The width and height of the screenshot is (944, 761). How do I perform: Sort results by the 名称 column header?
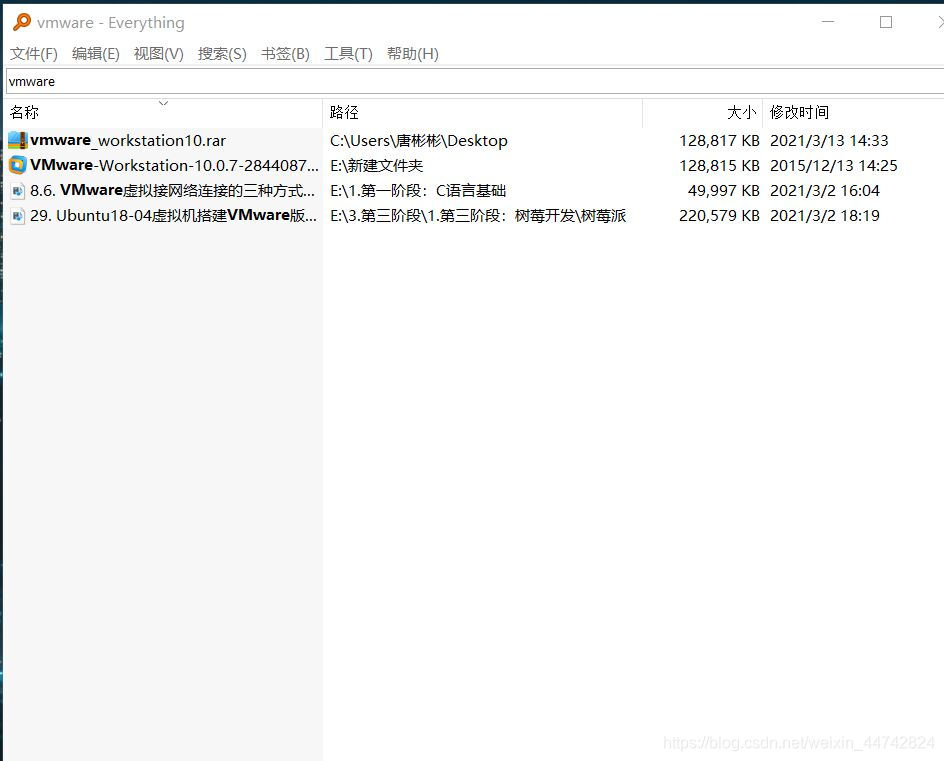click(163, 113)
